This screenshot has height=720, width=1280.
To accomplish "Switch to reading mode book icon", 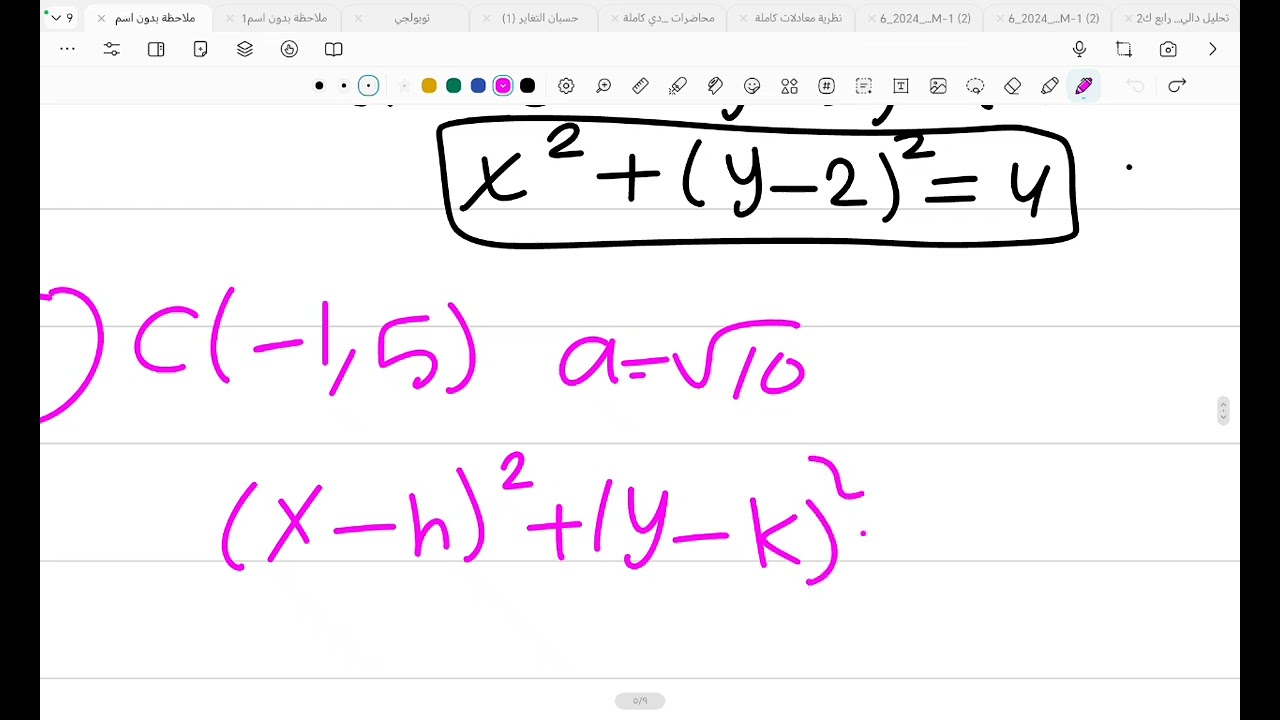I will coord(334,49).
